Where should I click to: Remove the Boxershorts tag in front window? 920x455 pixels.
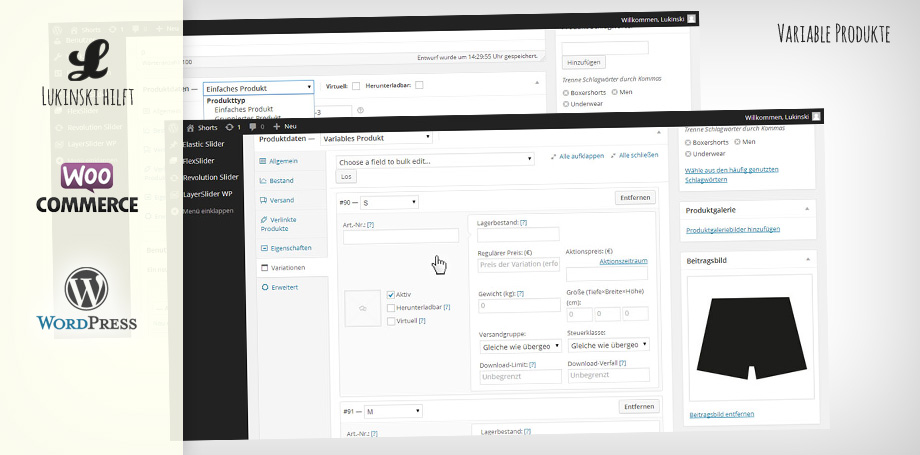(688, 142)
